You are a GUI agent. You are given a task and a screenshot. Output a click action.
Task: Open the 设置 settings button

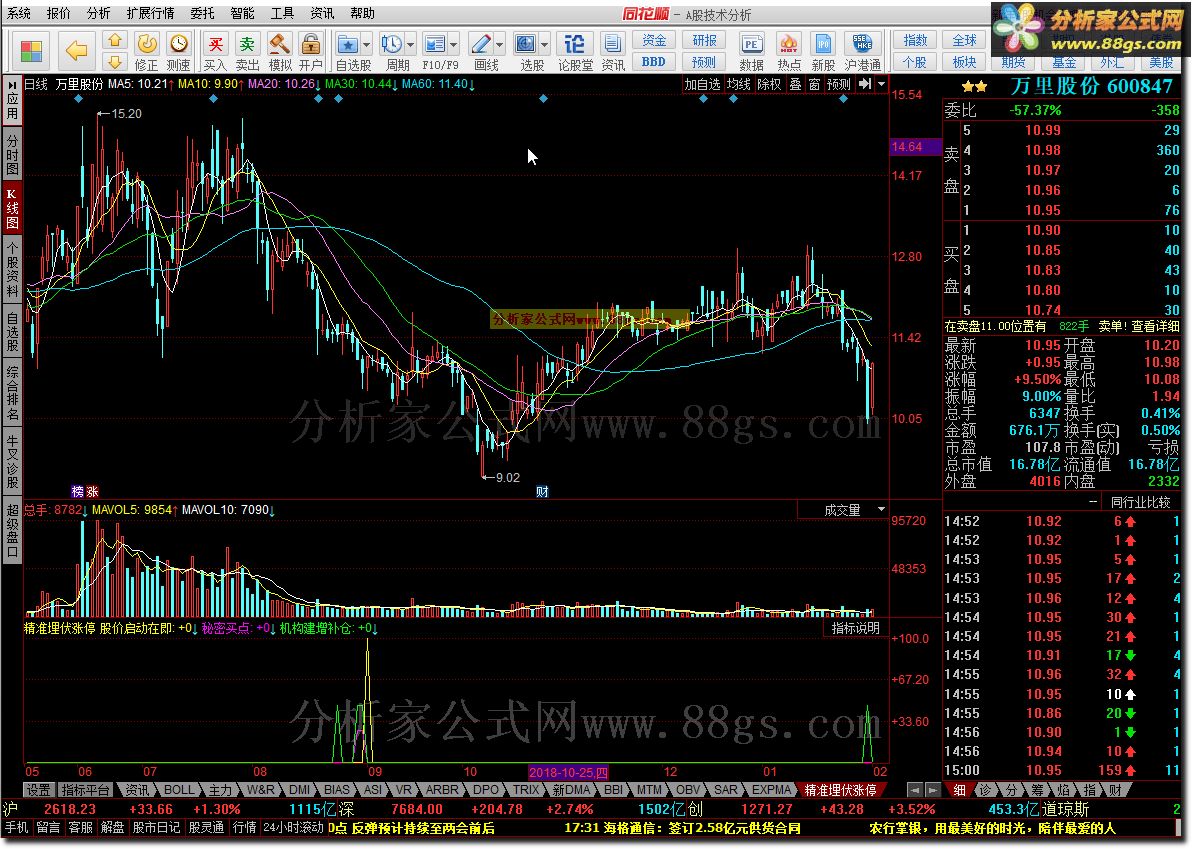tap(39, 790)
